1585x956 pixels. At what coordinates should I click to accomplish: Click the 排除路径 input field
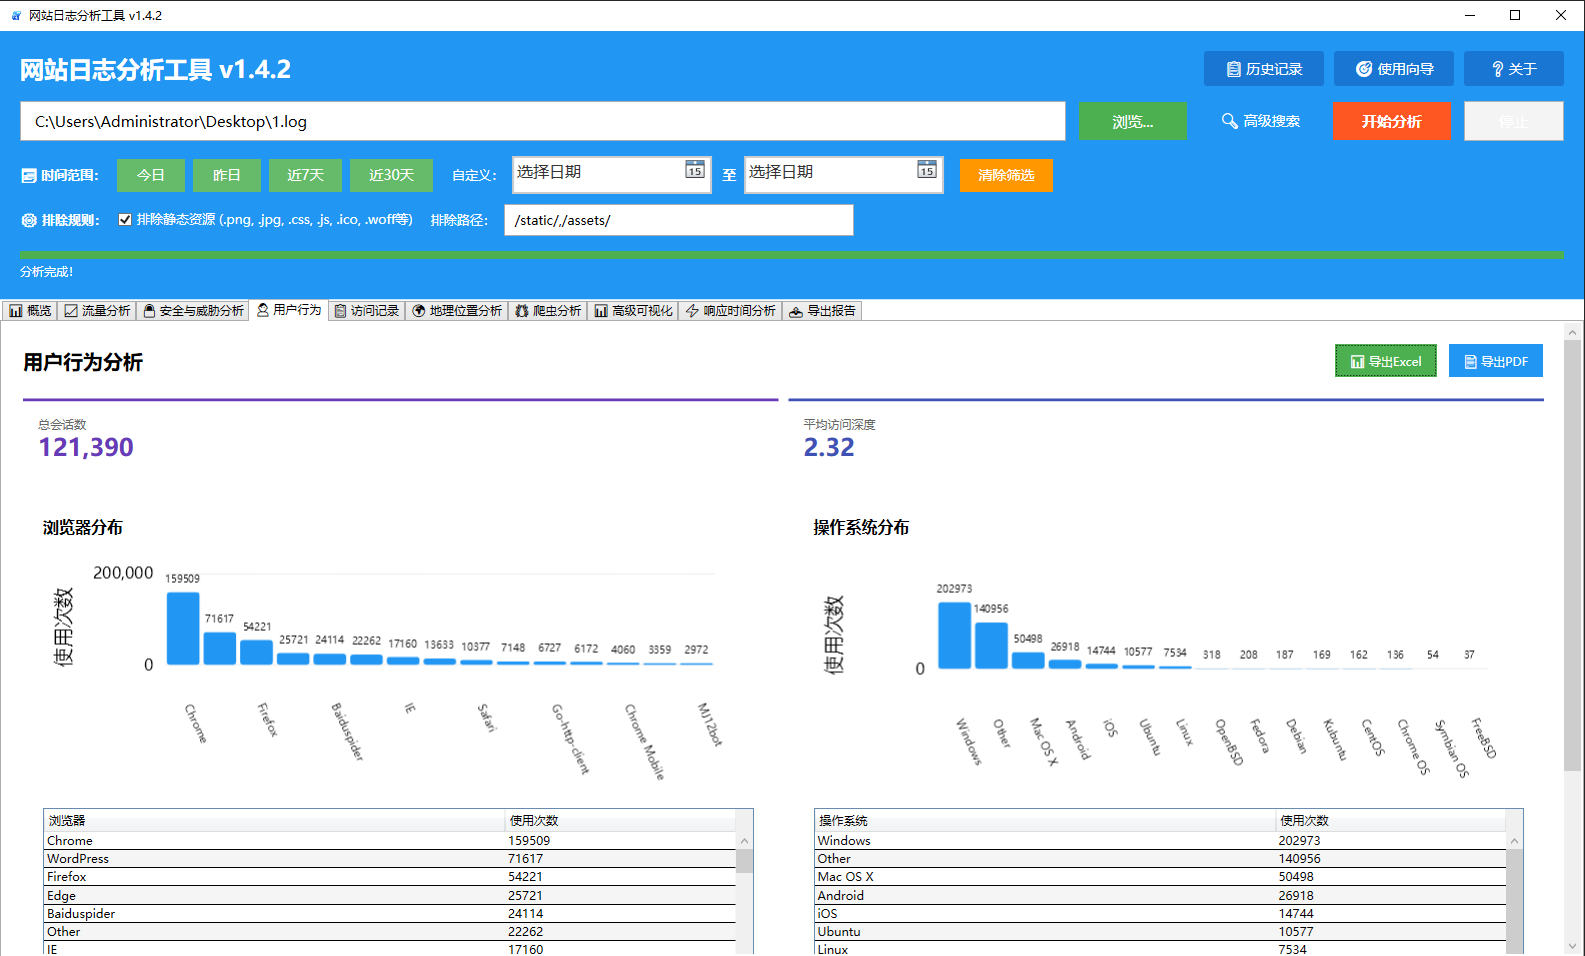pos(678,220)
